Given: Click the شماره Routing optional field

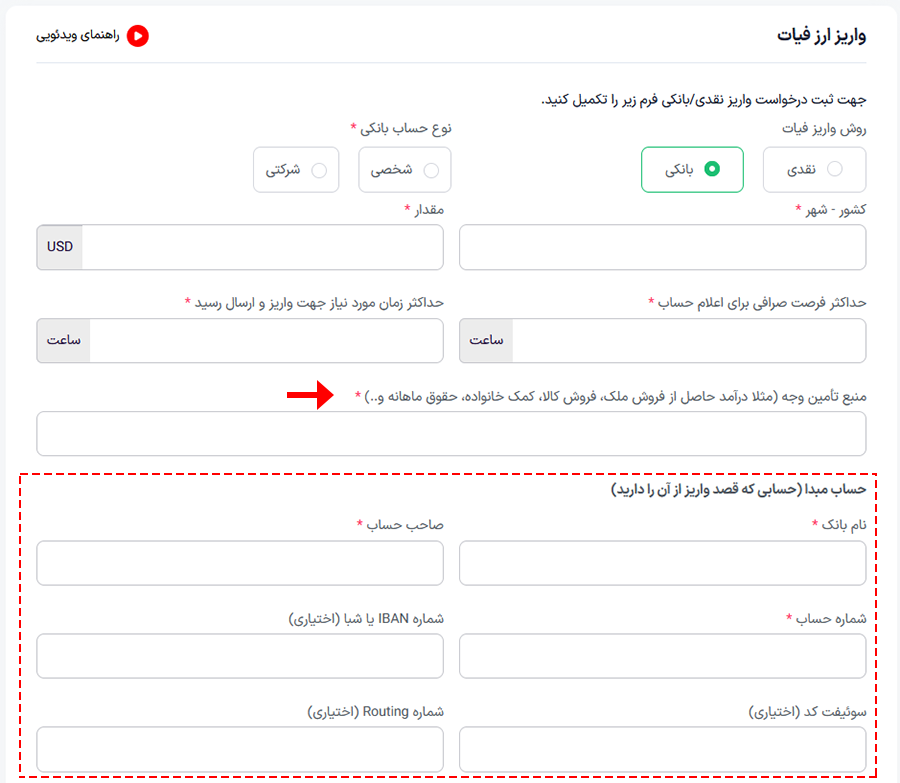Looking at the screenshot, I should (x=240, y=749).
